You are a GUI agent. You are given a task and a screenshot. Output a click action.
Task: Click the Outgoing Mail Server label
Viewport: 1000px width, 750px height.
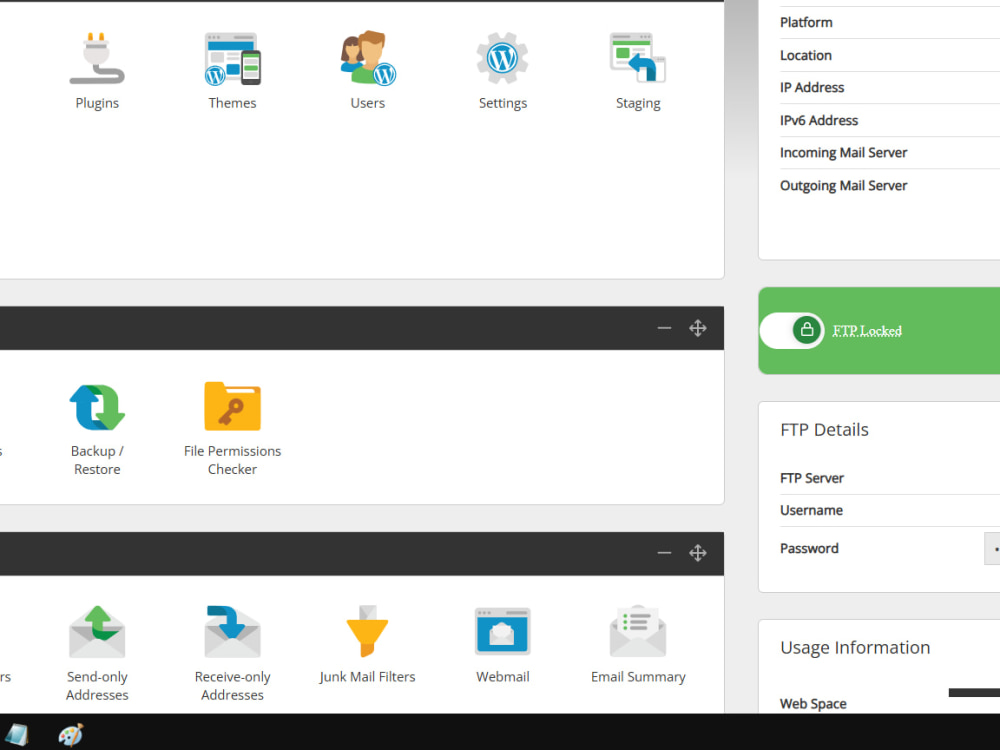843,186
